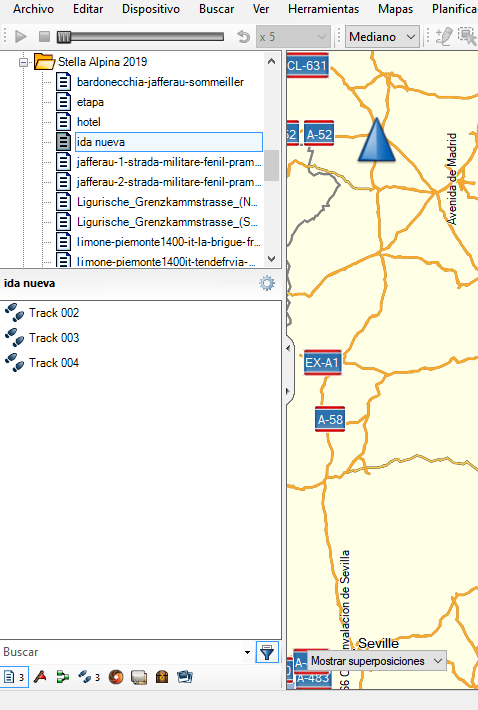Open the Herramientas menu
The image size is (478, 710).
click(x=323, y=9)
